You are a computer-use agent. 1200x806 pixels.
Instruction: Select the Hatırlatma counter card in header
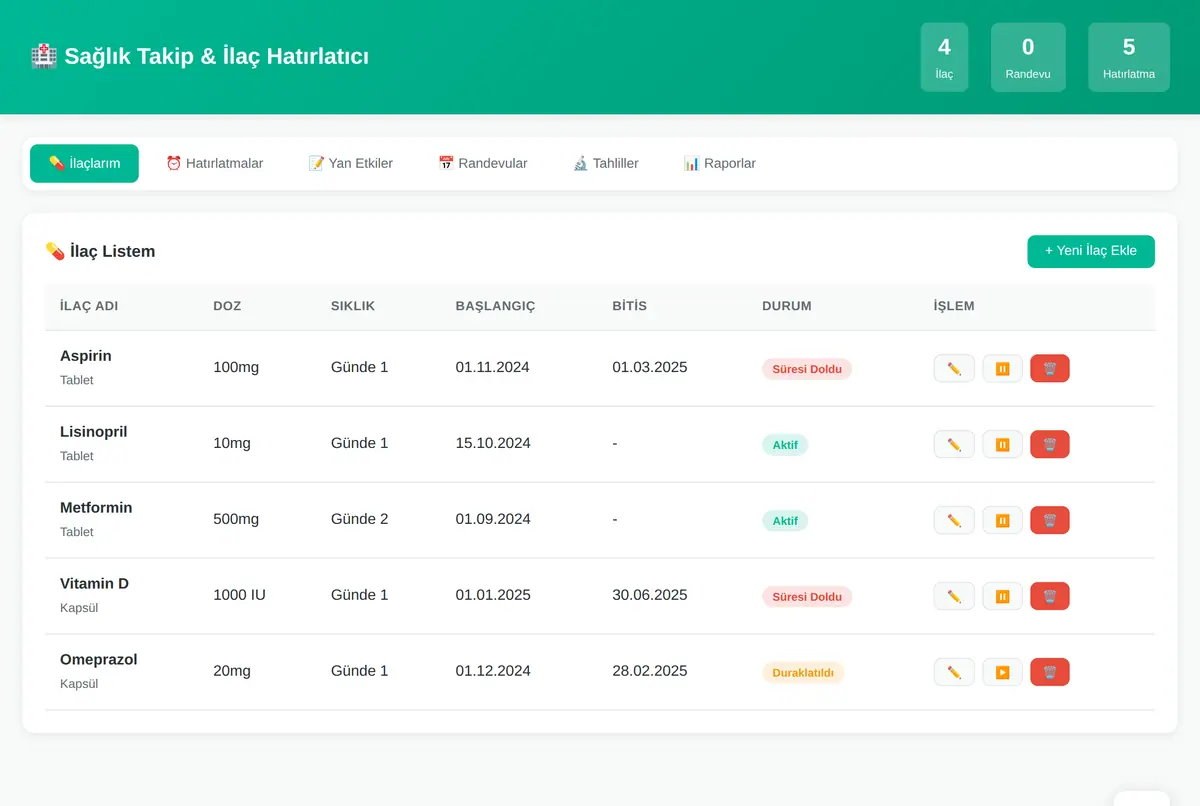pos(1129,57)
